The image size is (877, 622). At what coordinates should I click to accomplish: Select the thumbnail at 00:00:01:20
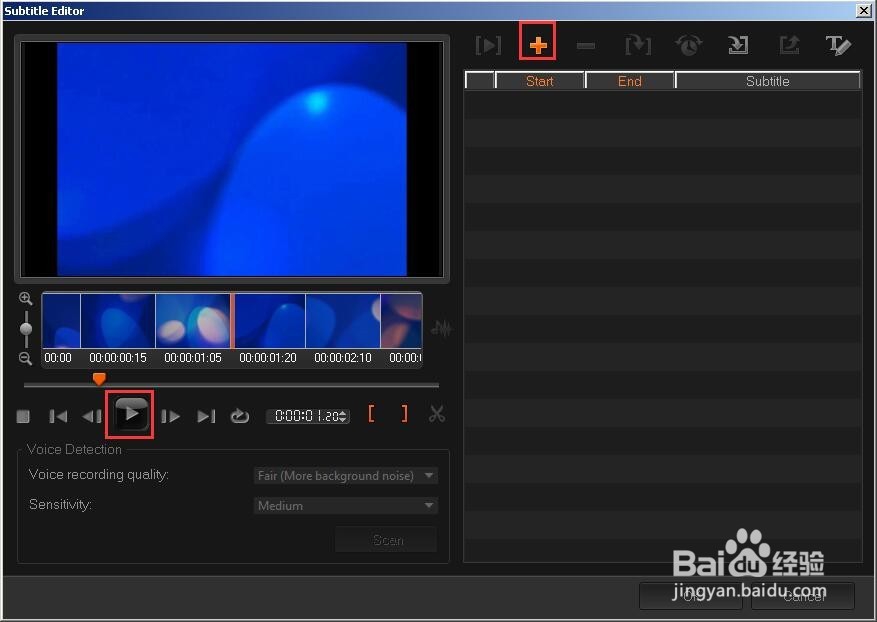(x=268, y=321)
